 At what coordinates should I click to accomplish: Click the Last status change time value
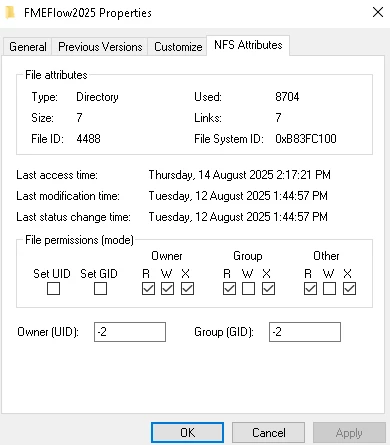[238, 217]
